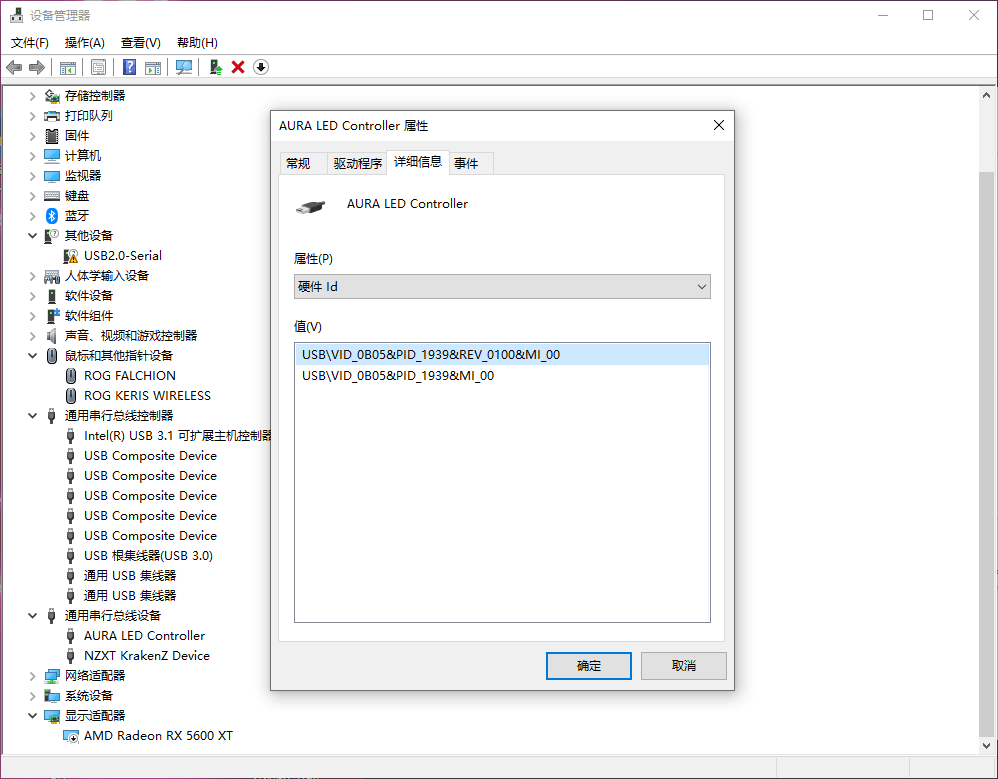Click the blue question mark help icon

pos(129,67)
